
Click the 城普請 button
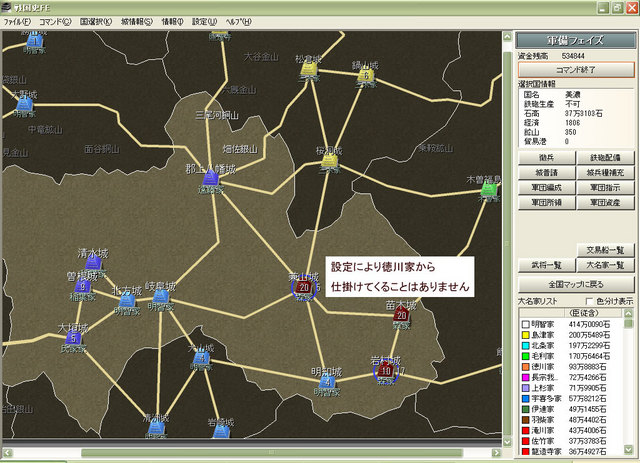[547, 173]
